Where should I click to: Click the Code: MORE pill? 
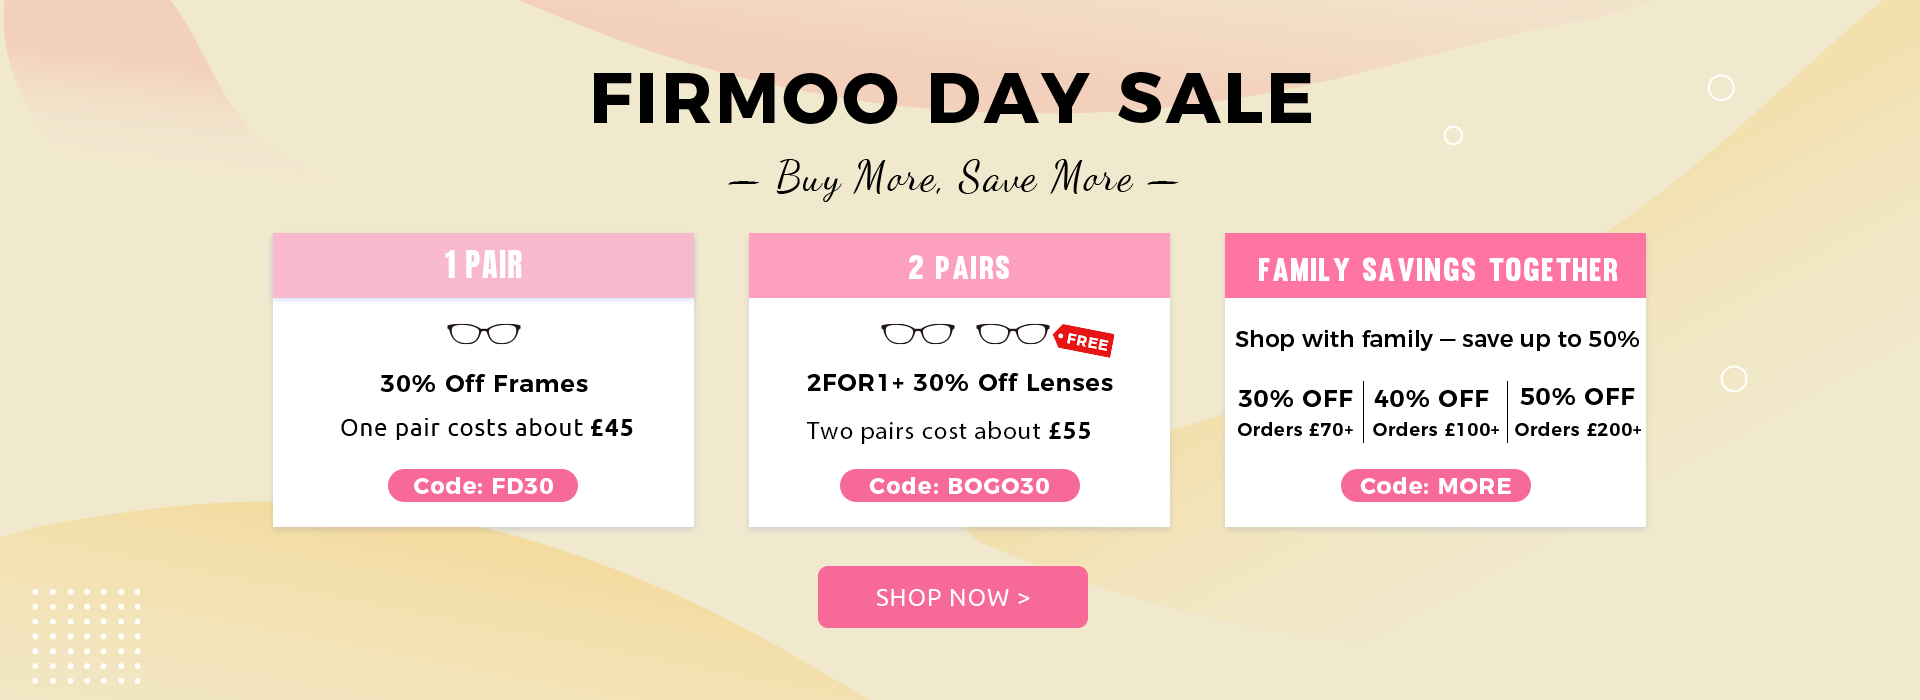tap(1435, 486)
